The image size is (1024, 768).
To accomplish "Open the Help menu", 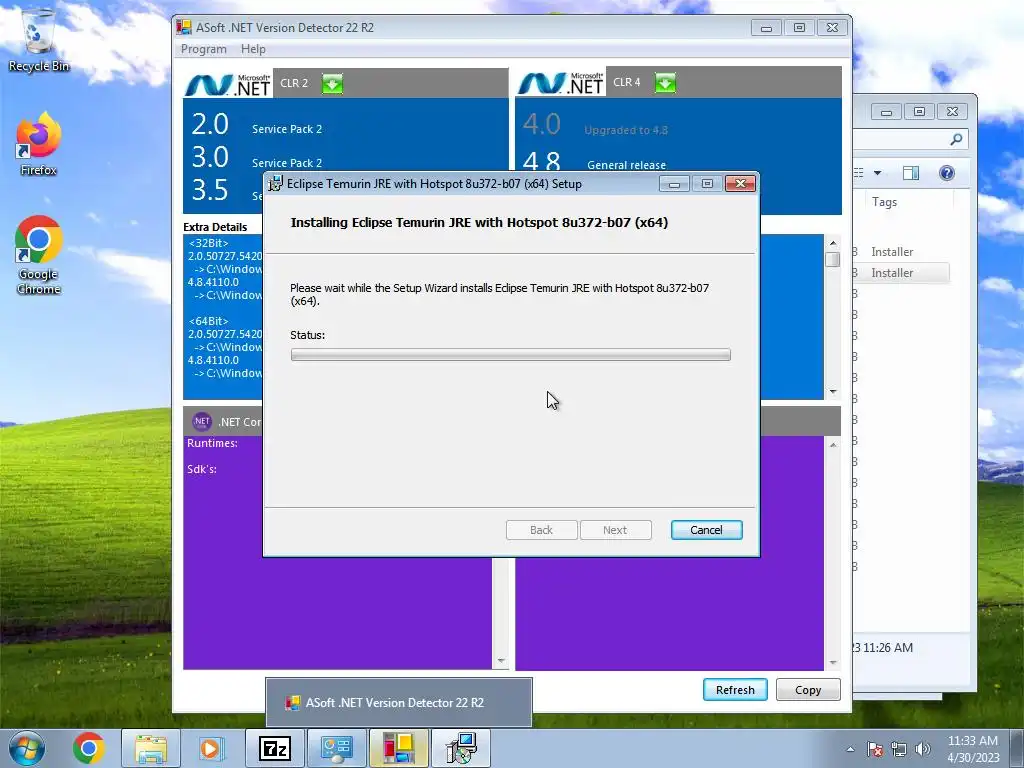I will coord(253,49).
